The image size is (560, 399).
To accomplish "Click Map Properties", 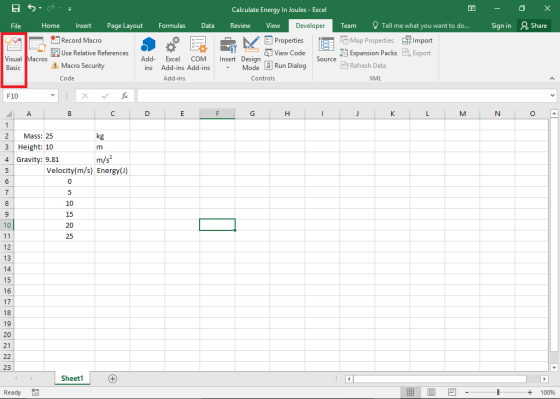I will (367, 40).
